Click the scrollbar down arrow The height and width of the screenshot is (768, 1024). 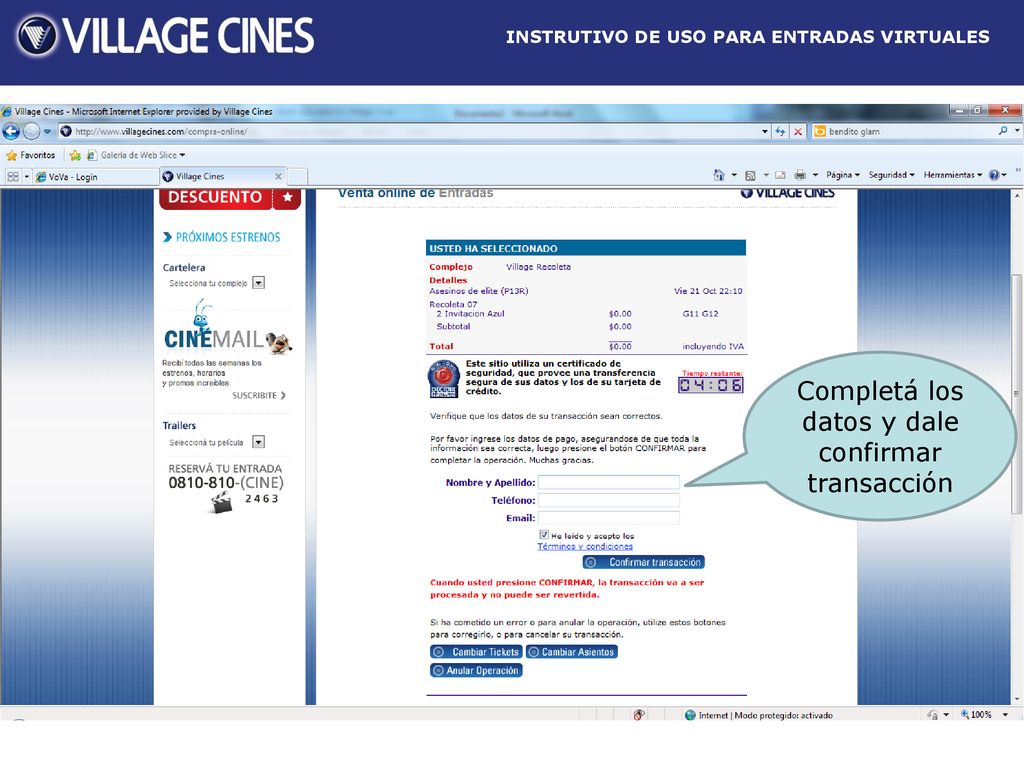pyautogui.click(x=1017, y=698)
